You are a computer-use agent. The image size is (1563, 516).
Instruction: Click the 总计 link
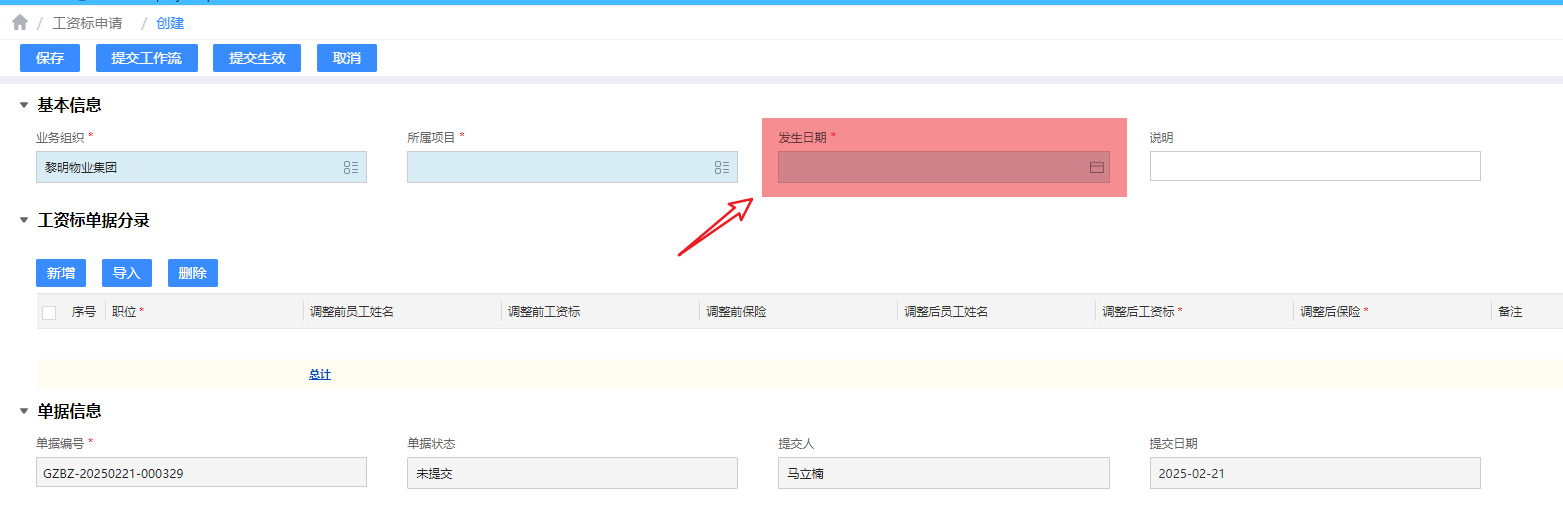pos(320,375)
